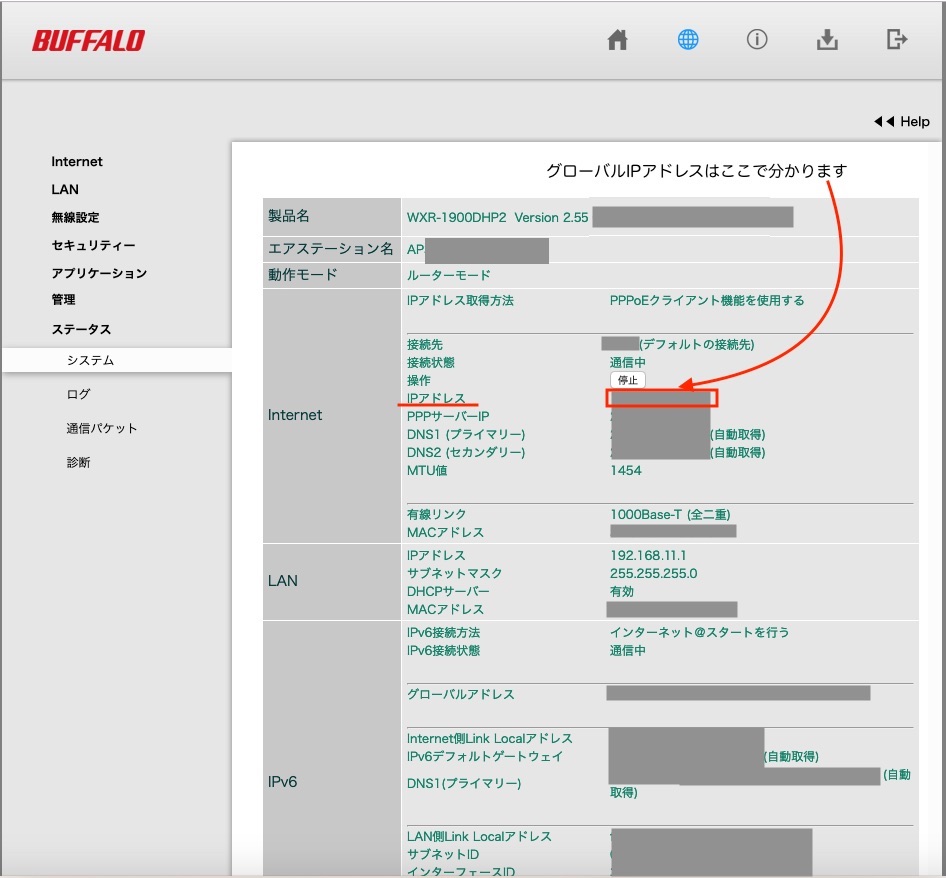The width and height of the screenshot is (946, 878).
Task: Click the firmware download icon
Action: pyautogui.click(x=827, y=40)
